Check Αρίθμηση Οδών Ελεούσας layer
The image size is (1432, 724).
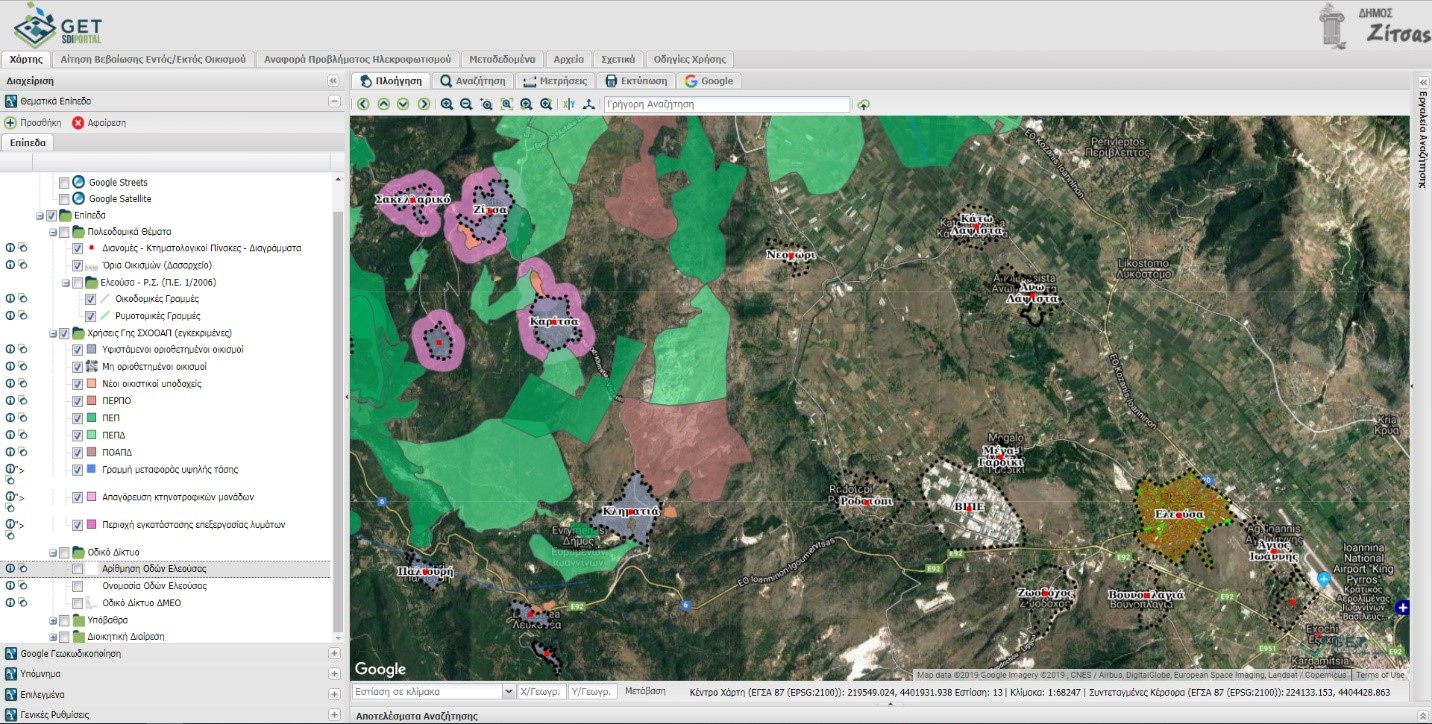pyautogui.click(x=77, y=569)
